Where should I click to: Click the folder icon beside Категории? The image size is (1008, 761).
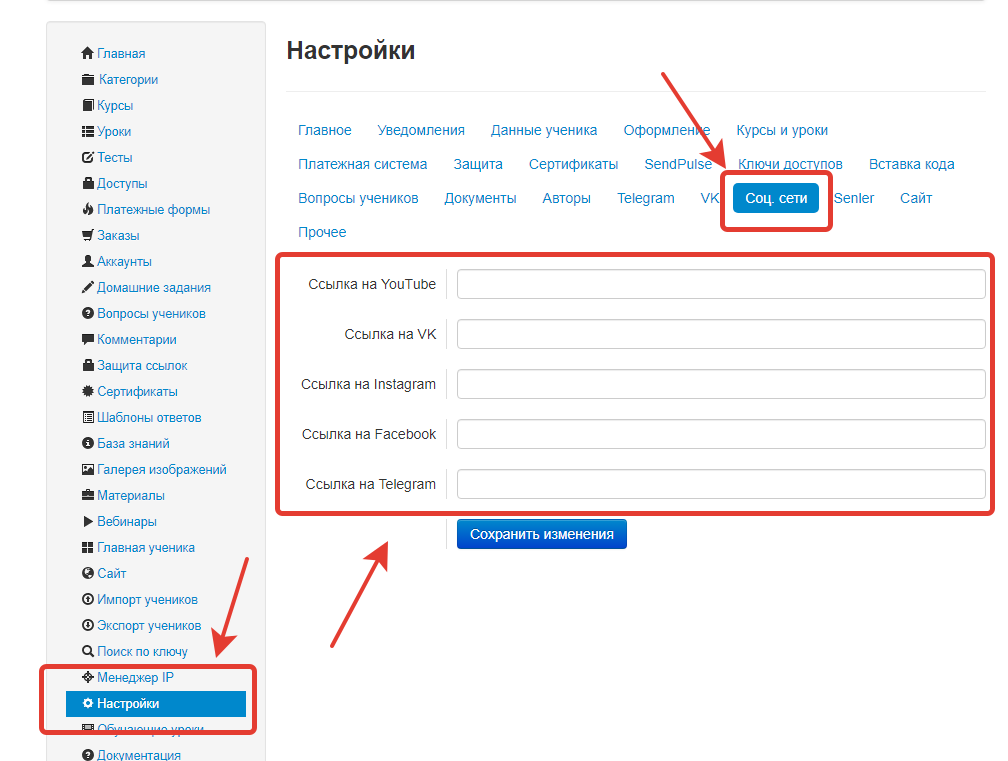[88, 80]
